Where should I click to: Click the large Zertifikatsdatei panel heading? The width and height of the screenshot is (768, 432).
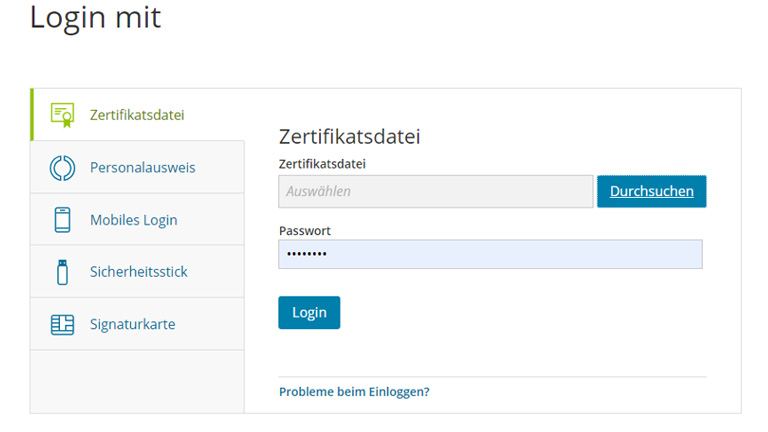[x=349, y=137]
